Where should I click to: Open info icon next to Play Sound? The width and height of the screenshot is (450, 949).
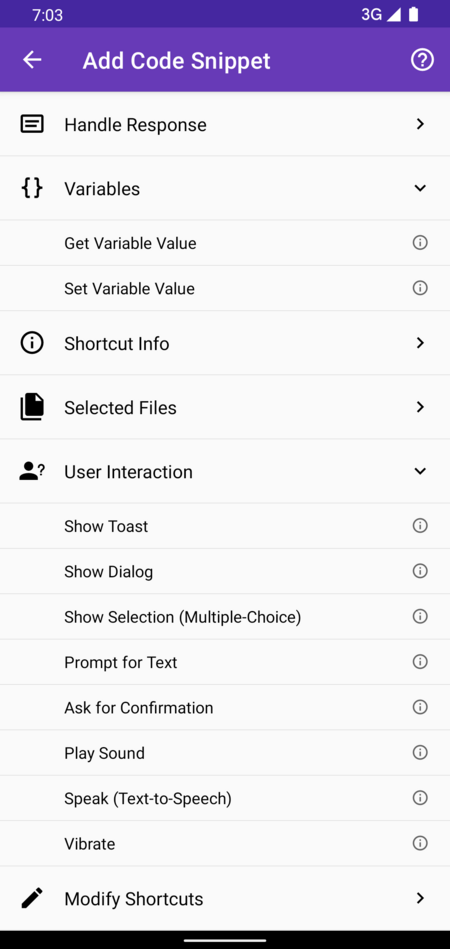pyautogui.click(x=420, y=752)
